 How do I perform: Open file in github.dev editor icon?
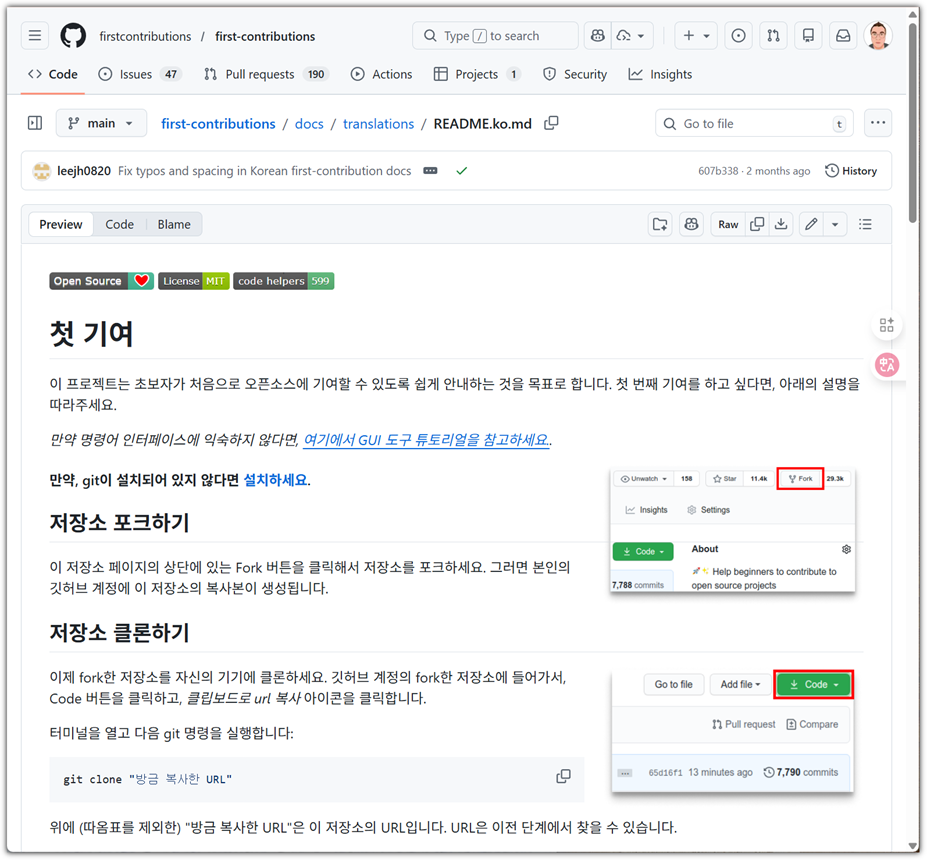660,225
